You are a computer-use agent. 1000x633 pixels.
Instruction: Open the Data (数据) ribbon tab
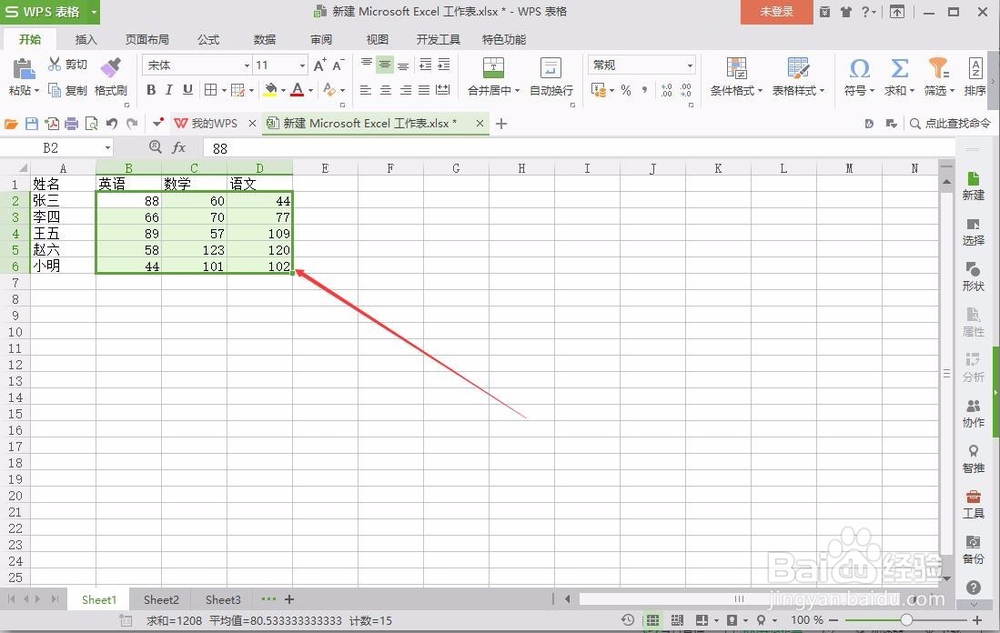coord(265,40)
